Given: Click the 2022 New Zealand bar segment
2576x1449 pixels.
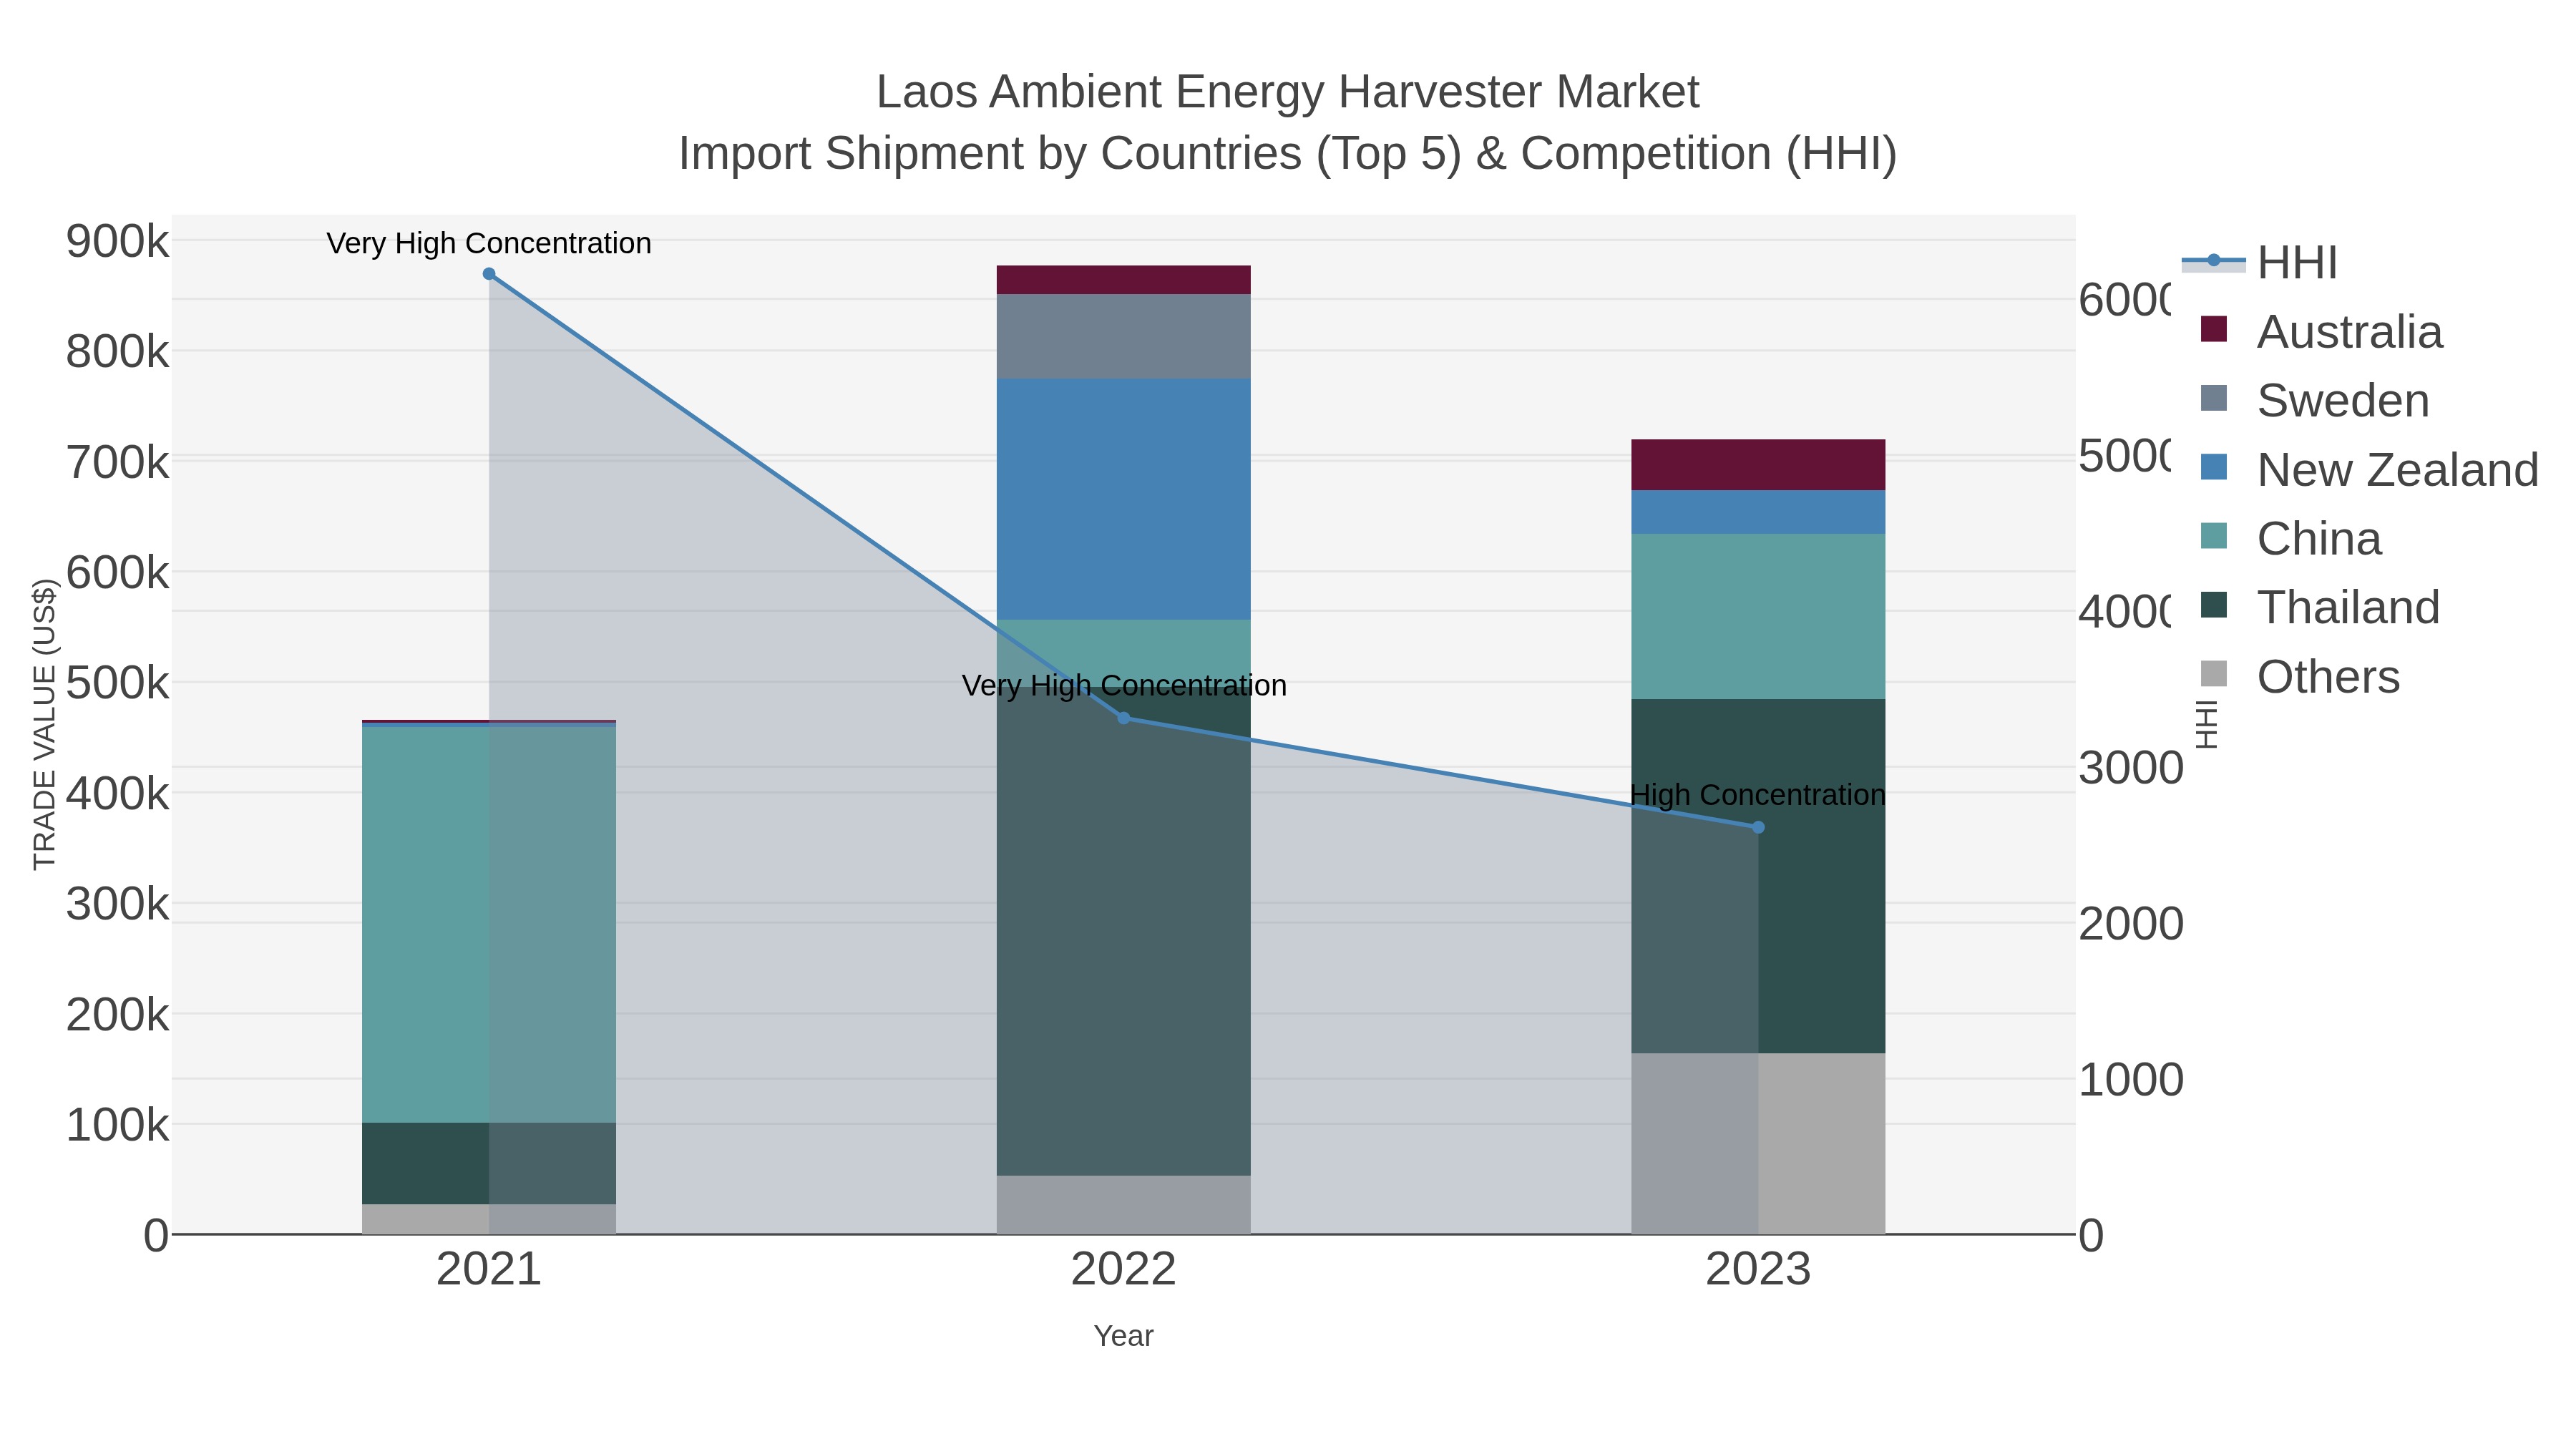Looking at the screenshot, I should [x=1123, y=499].
